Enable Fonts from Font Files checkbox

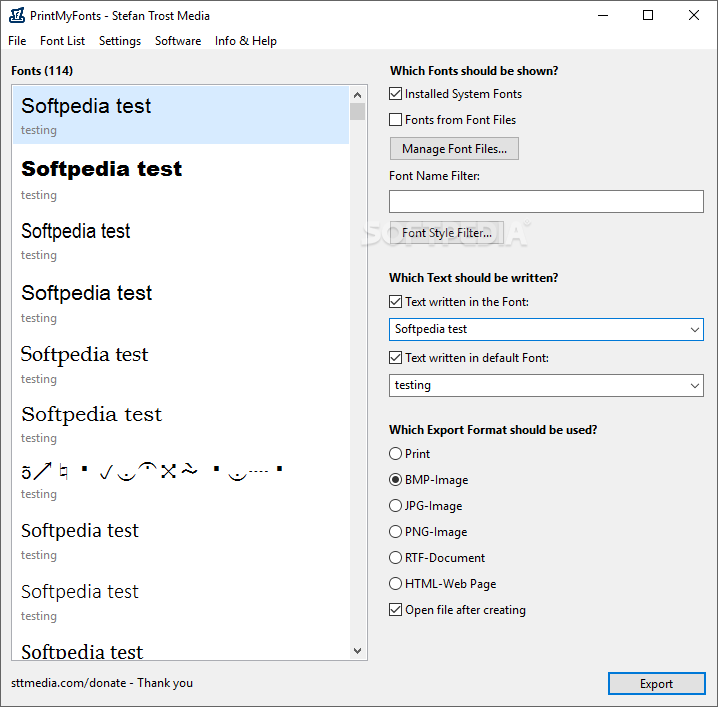coord(396,120)
